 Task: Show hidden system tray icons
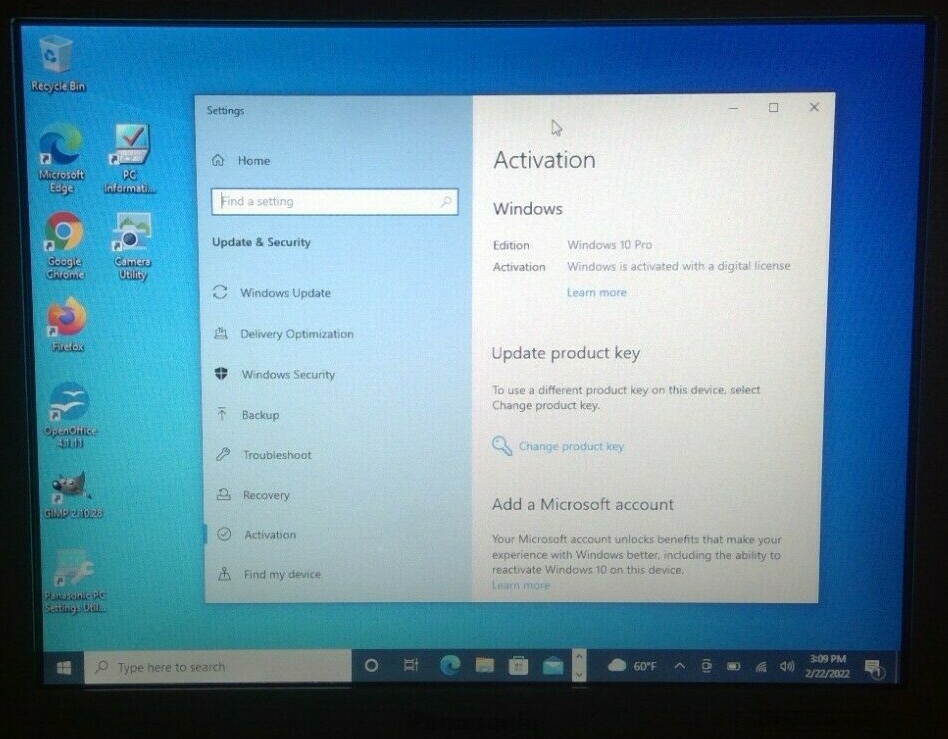[680, 666]
